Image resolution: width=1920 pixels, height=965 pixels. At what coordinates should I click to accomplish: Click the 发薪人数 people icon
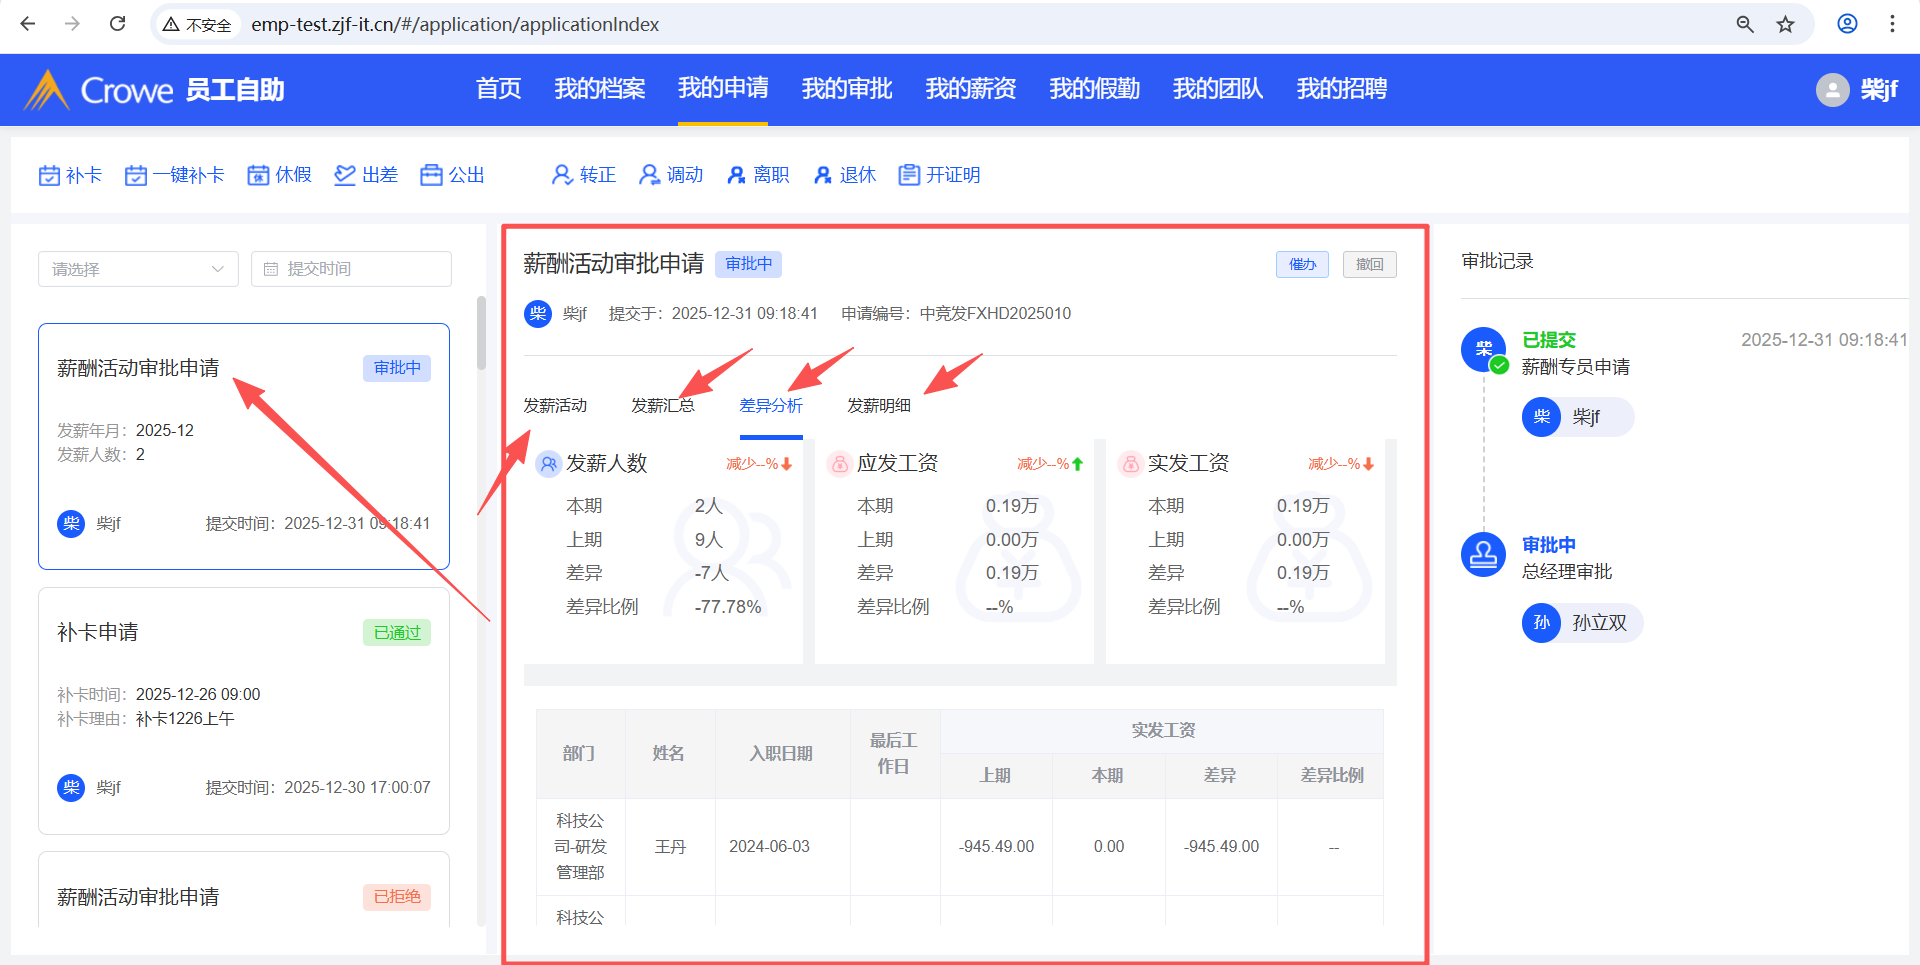pos(548,464)
